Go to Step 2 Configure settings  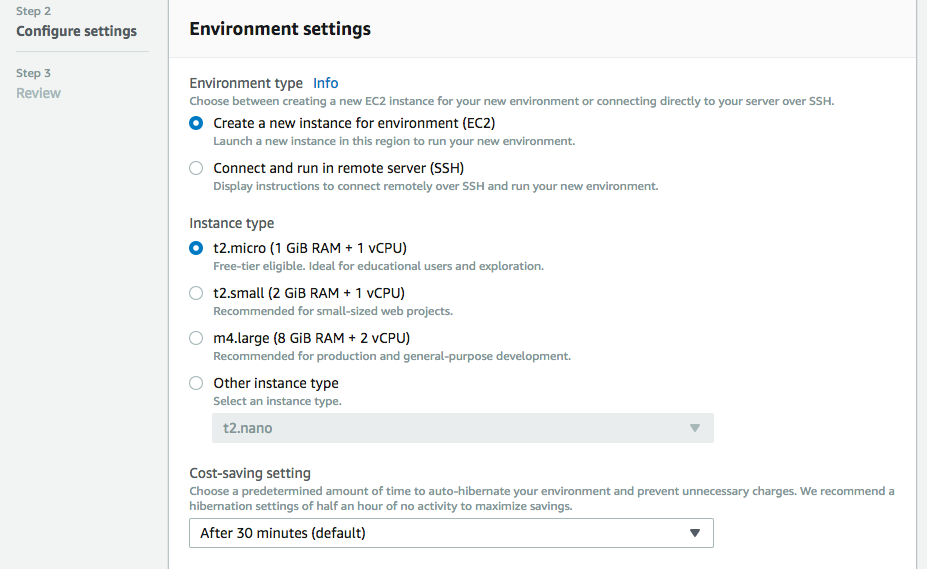pyautogui.click(x=76, y=31)
